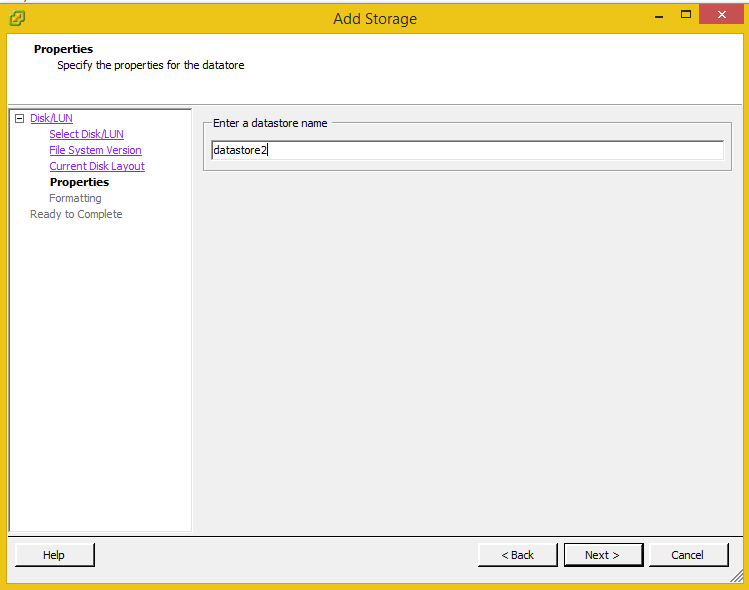Click the resize grip in bottom corner
749x590 pixels.
736,577
